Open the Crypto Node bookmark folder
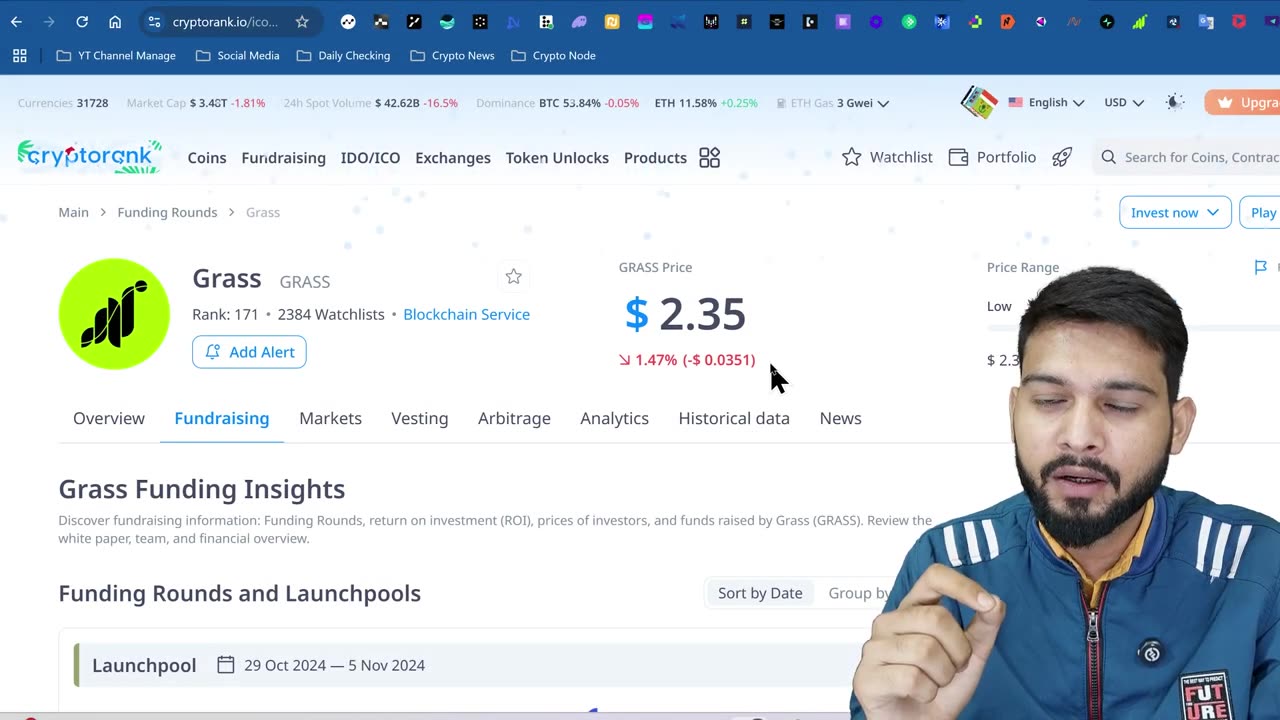1280x720 pixels. coord(553,56)
